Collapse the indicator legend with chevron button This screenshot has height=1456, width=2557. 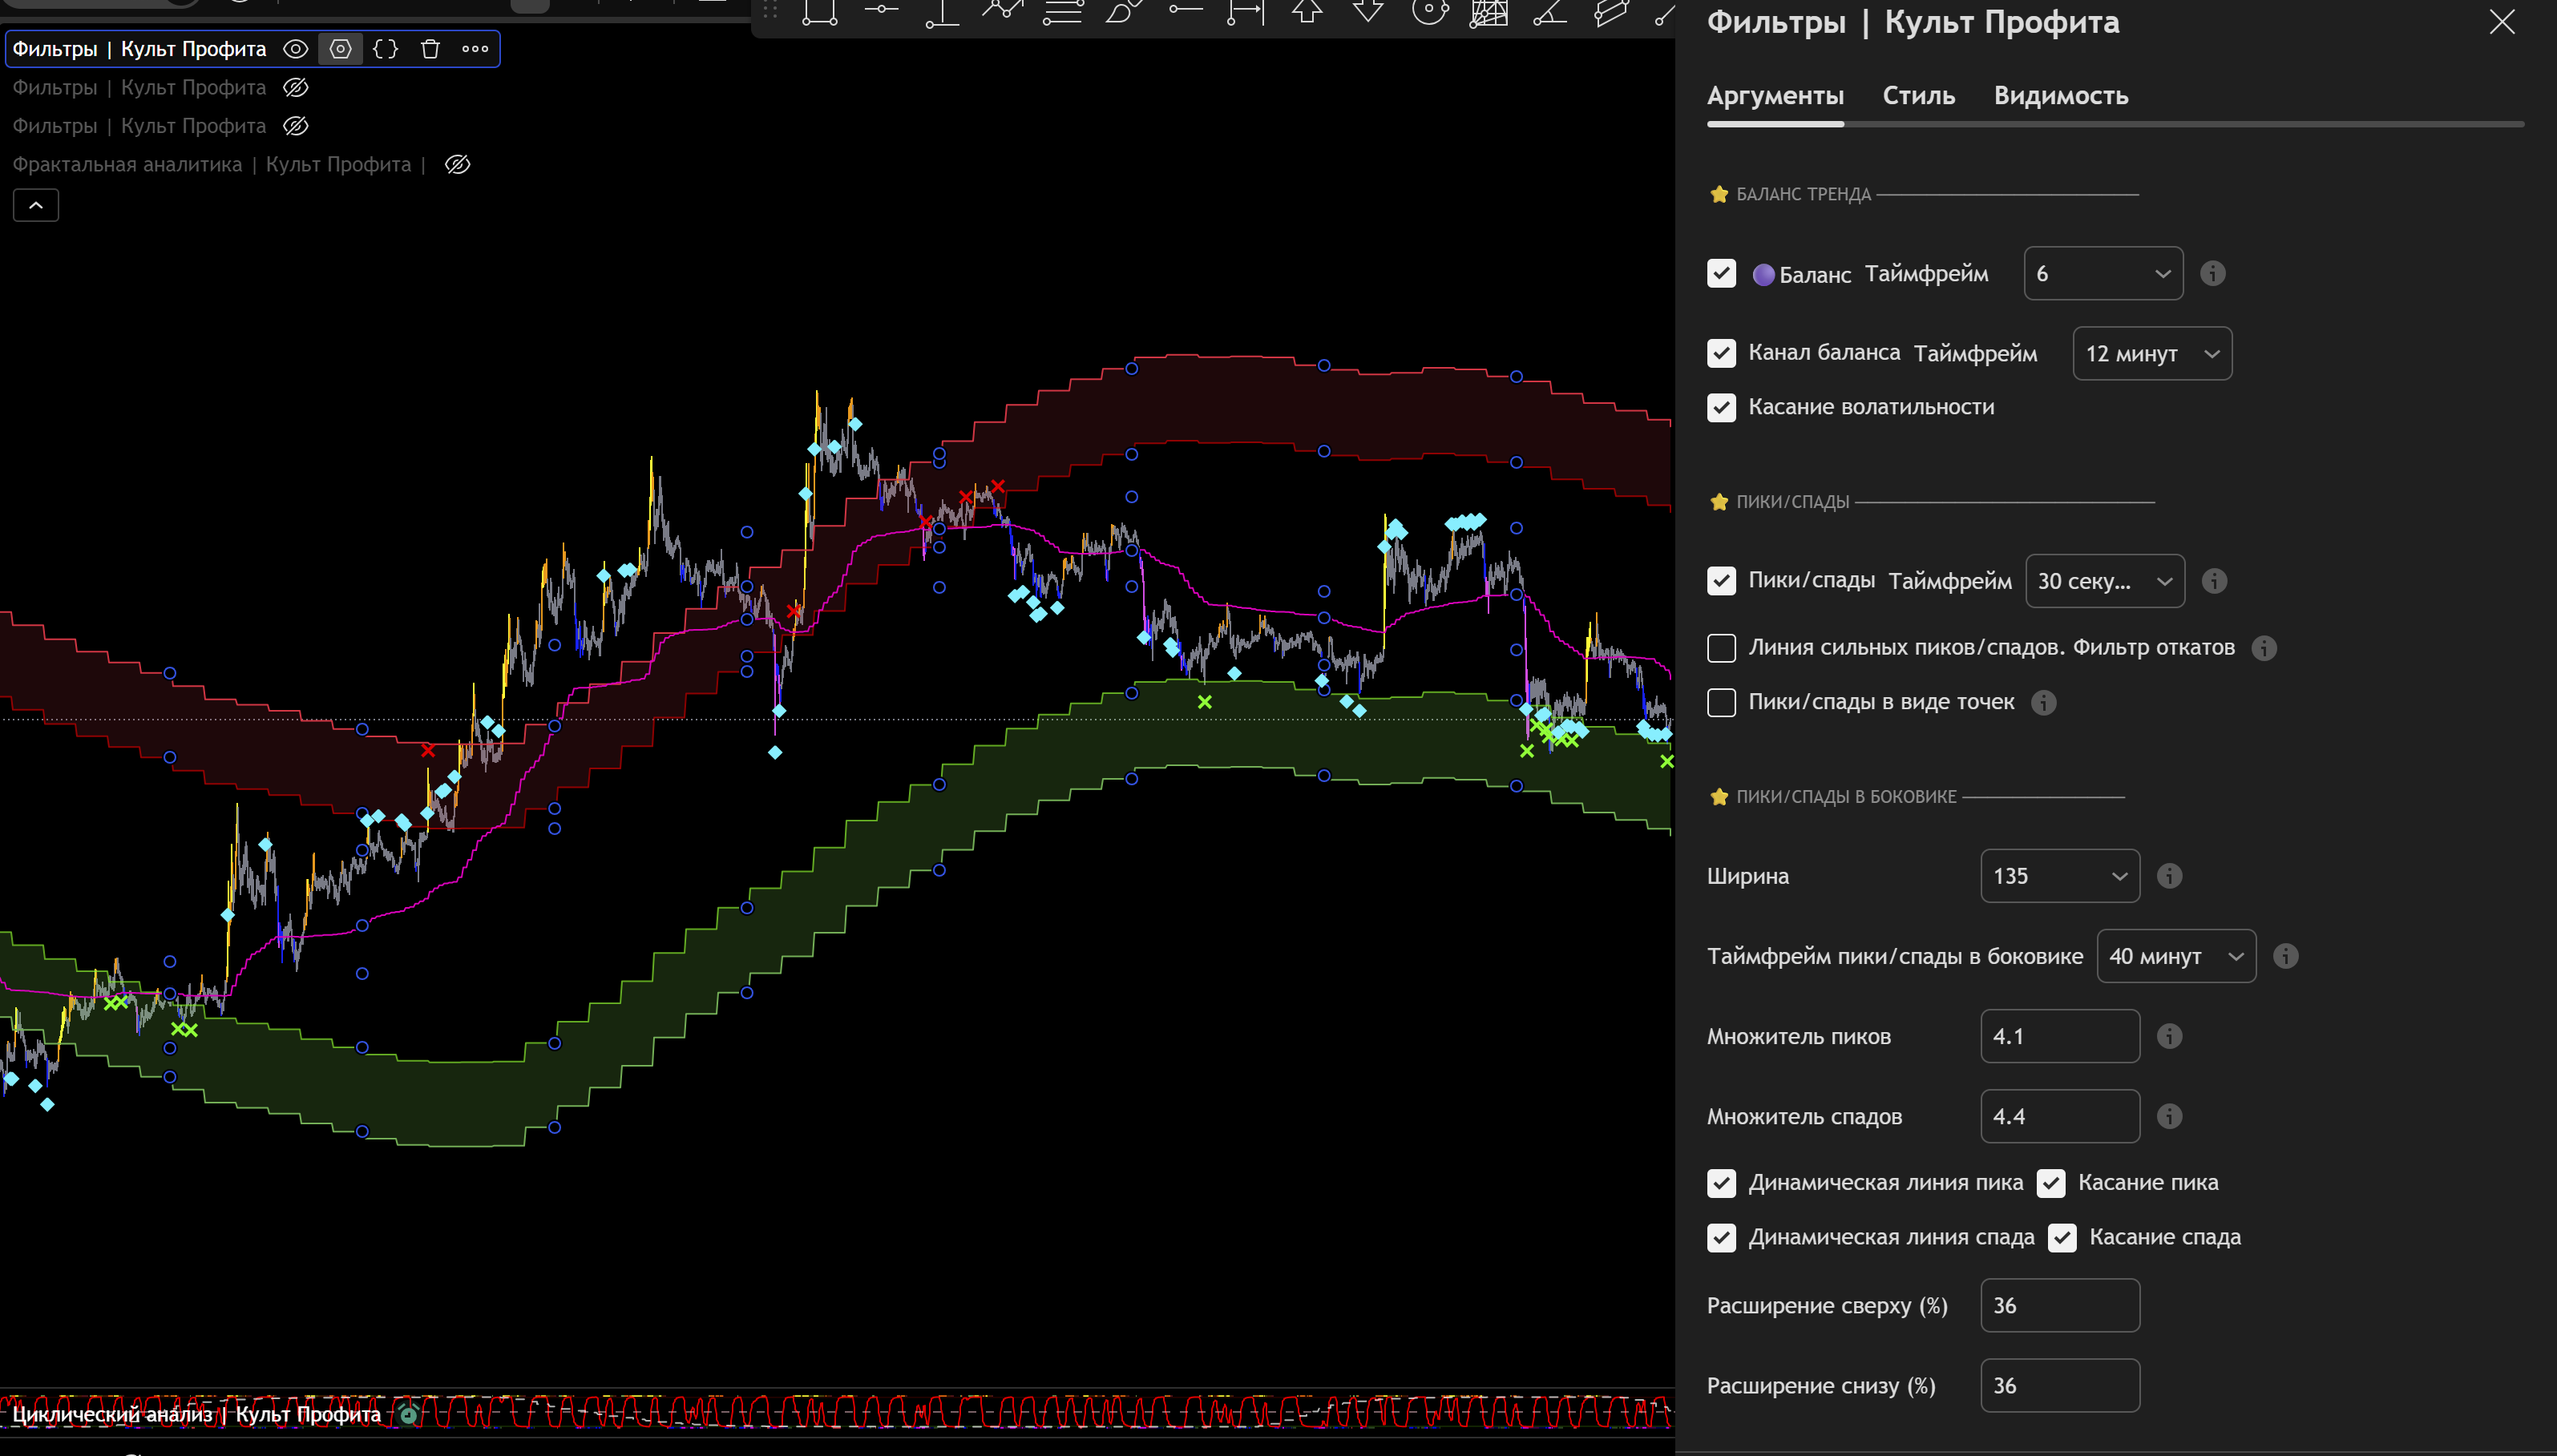pyautogui.click(x=36, y=206)
